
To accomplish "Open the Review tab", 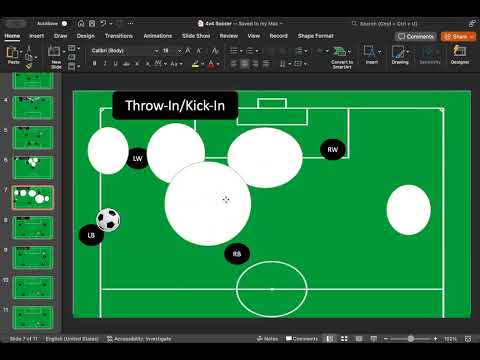I will 229,36.
